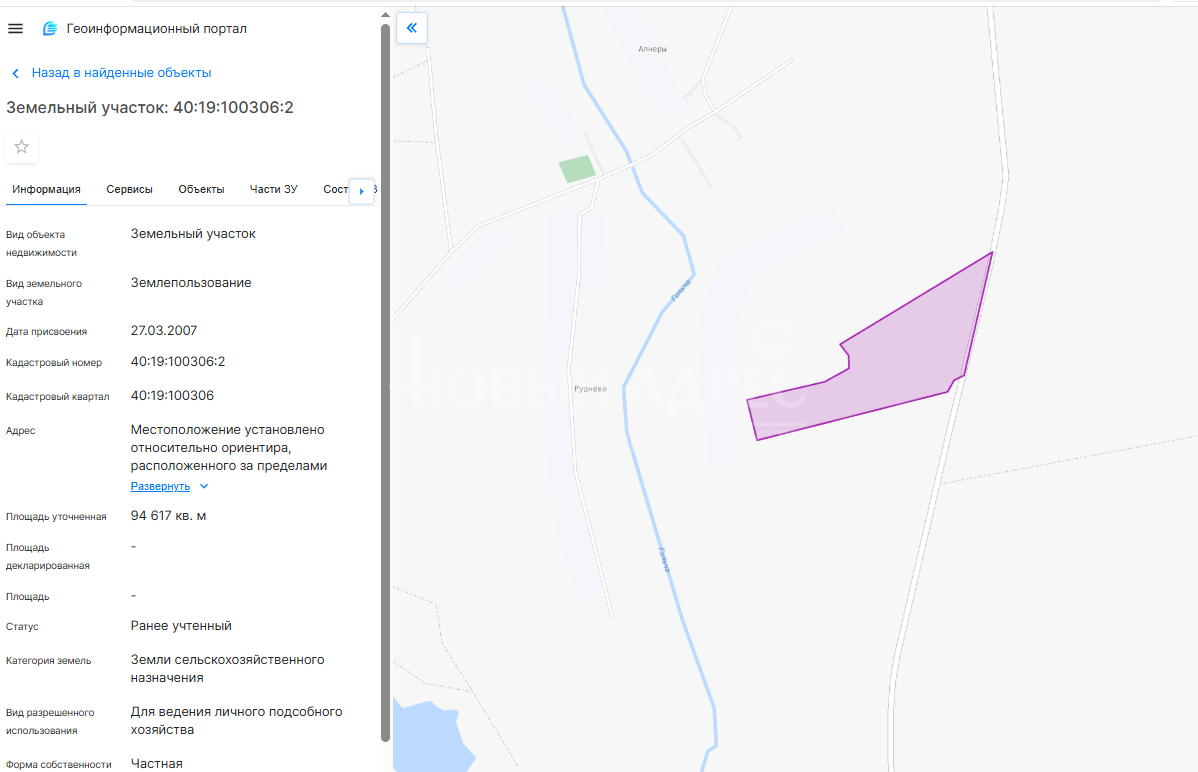1198x772 pixels.
Task: Add the parcel to favorites with the star
Action: click(22, 147)
